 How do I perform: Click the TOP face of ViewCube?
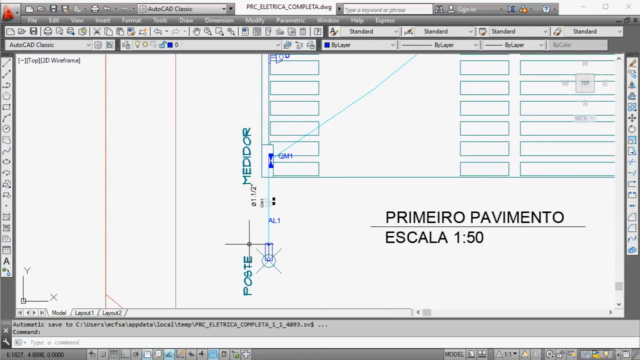tap(585, 83)
